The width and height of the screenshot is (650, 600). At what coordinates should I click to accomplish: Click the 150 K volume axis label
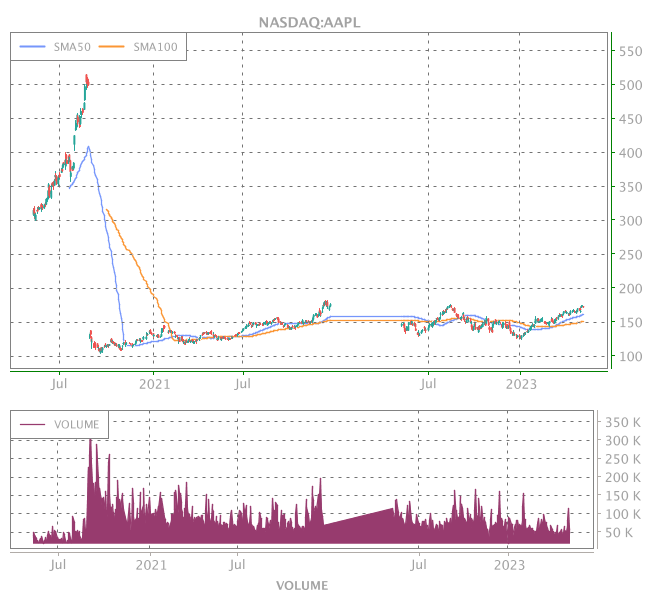[623, 496]
